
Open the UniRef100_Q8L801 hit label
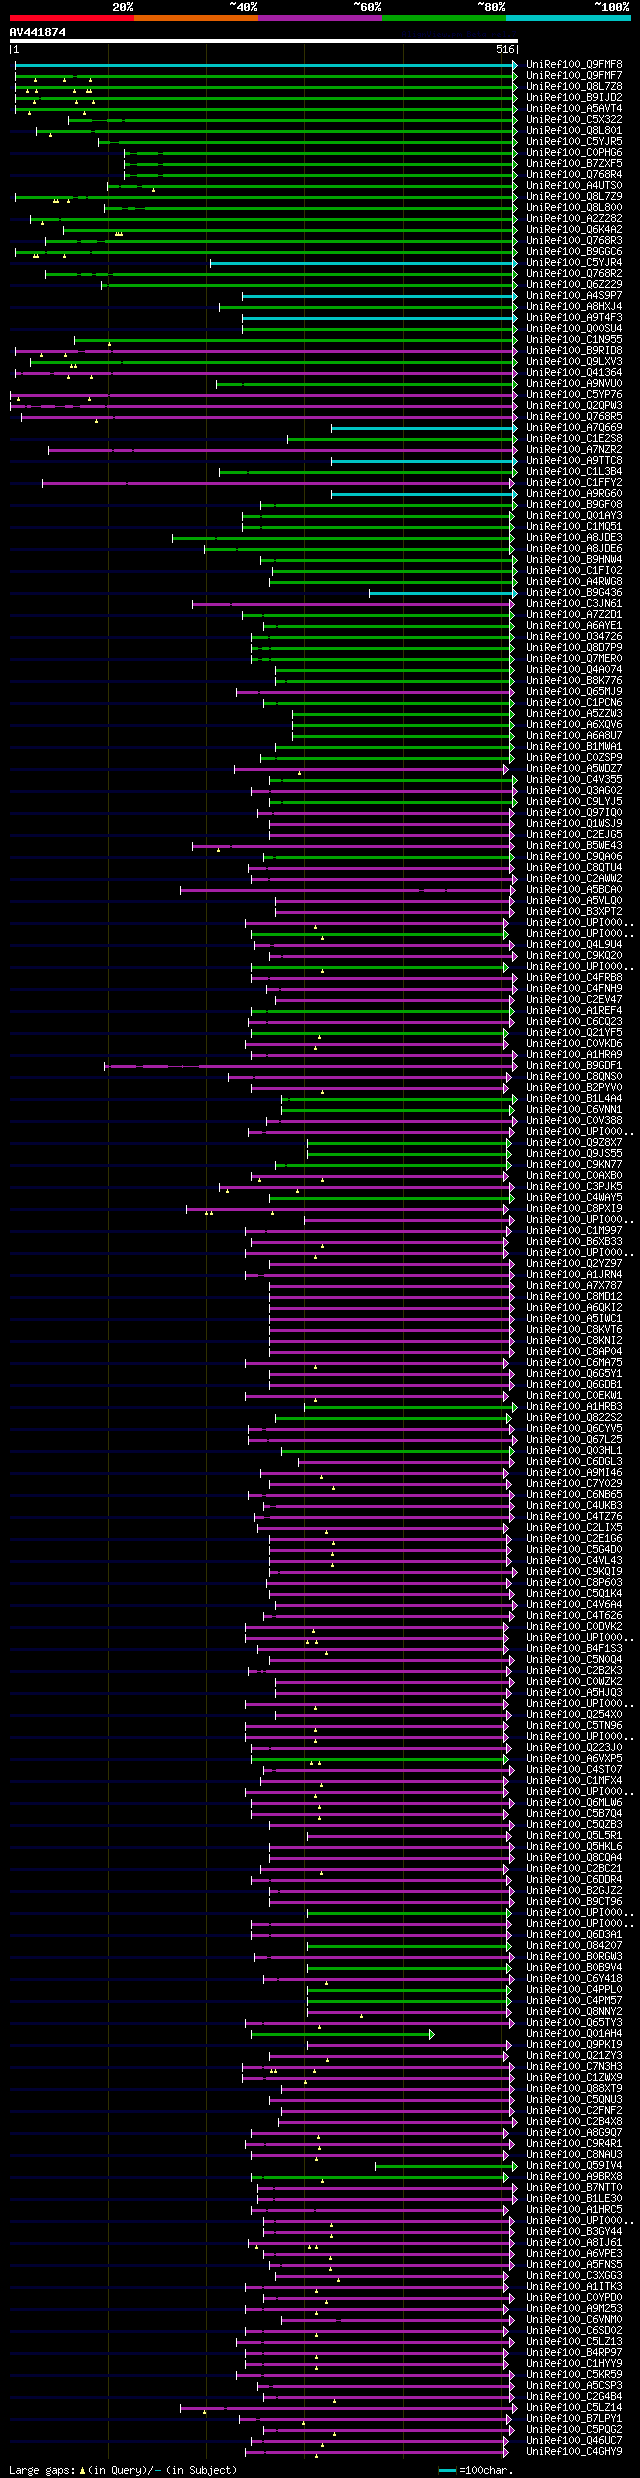pos(574,131)
